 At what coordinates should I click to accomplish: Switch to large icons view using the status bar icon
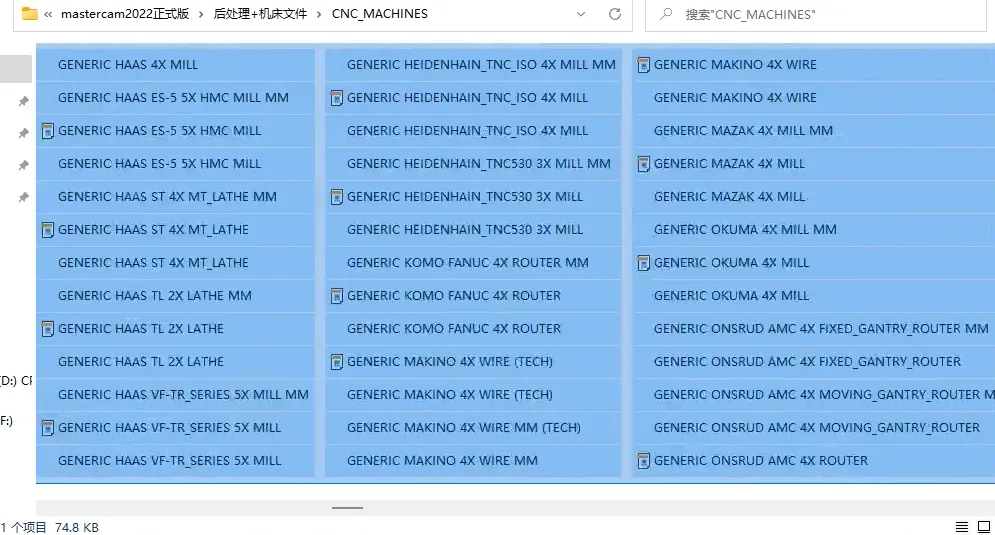[x=984, y=527]
